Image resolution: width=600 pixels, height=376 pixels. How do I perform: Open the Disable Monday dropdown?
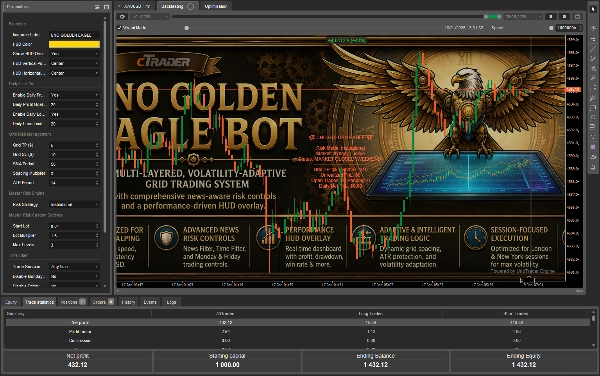(74, 276)
